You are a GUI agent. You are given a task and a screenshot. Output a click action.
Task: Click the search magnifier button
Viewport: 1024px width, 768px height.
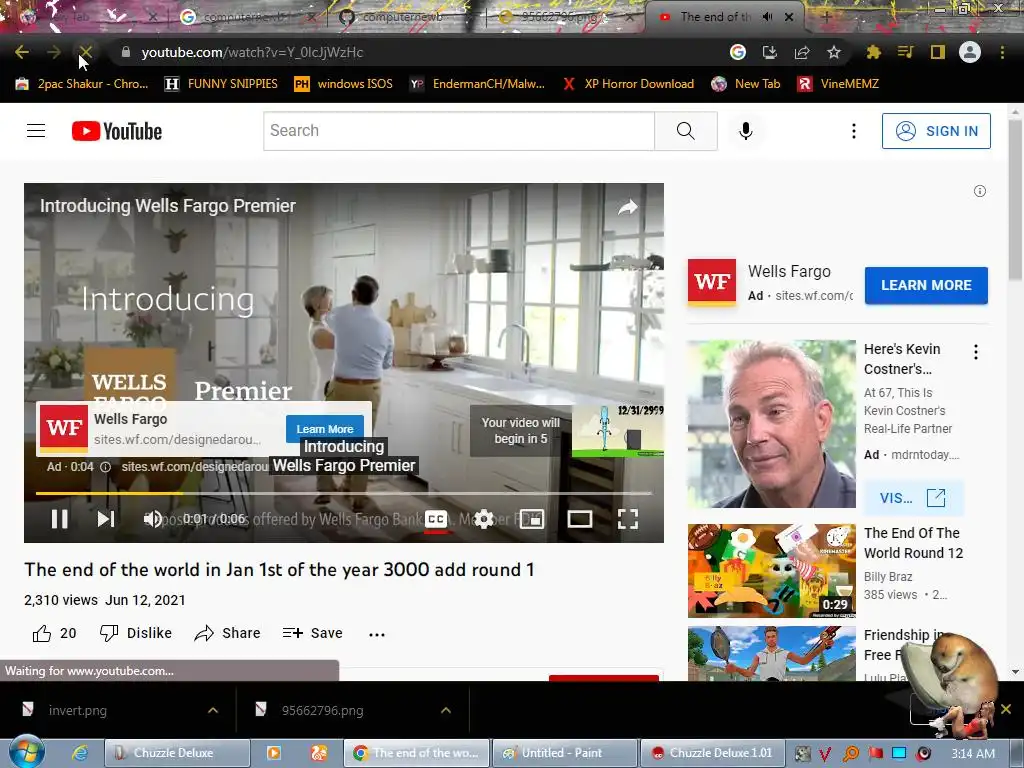point(686,131)
